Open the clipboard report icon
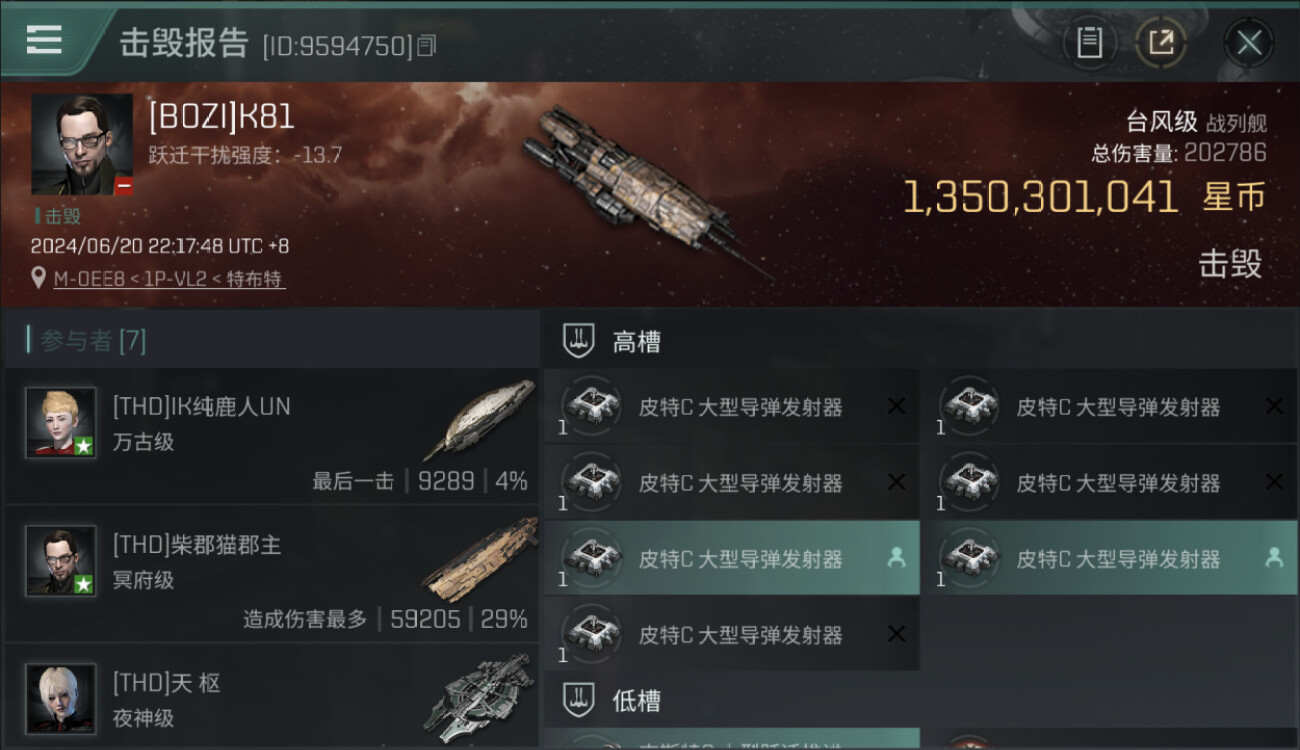Image resolution: width=1300 pixels, height=750 pixels. pos(1089,43)
